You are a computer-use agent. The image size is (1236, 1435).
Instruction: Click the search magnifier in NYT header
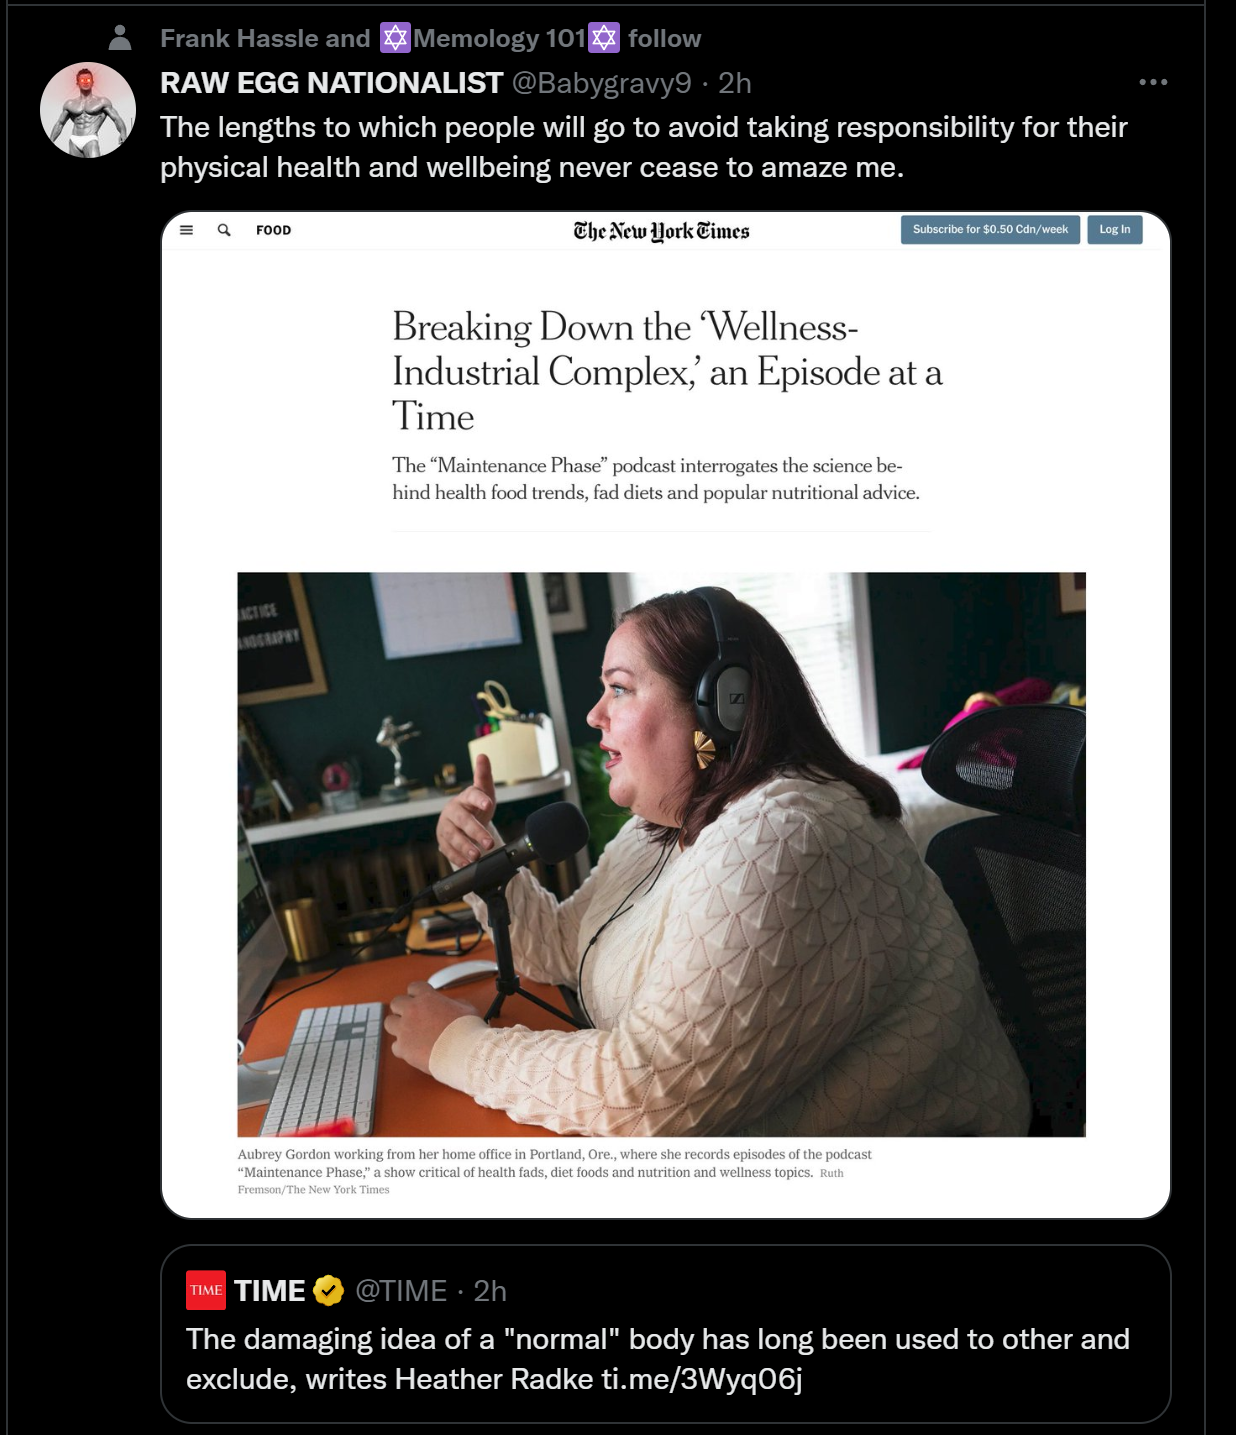(x=224, y=230)
